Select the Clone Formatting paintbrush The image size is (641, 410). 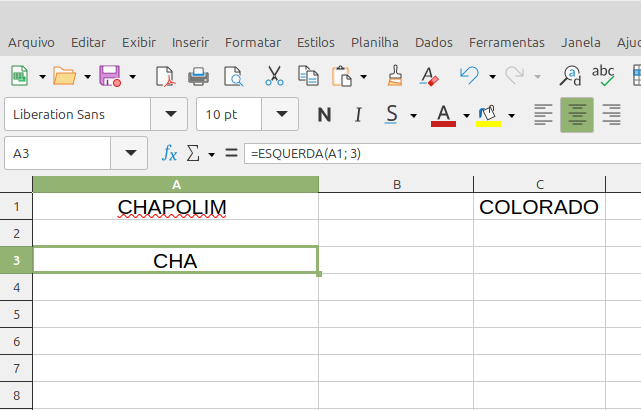395,75
